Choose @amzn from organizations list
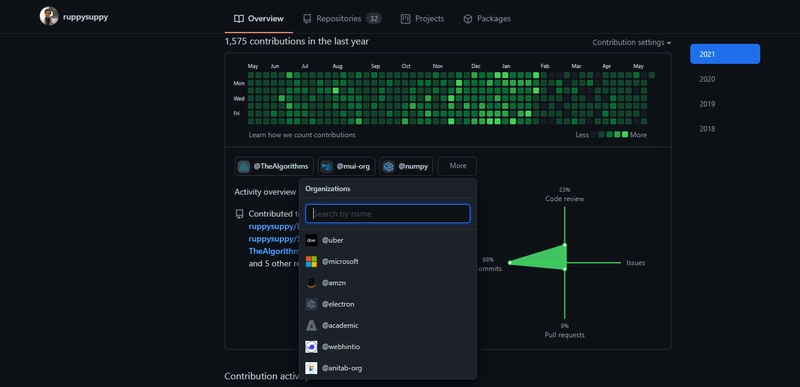Image resolution: width=800 pixels, height=387 pixels. click(388, 283)
